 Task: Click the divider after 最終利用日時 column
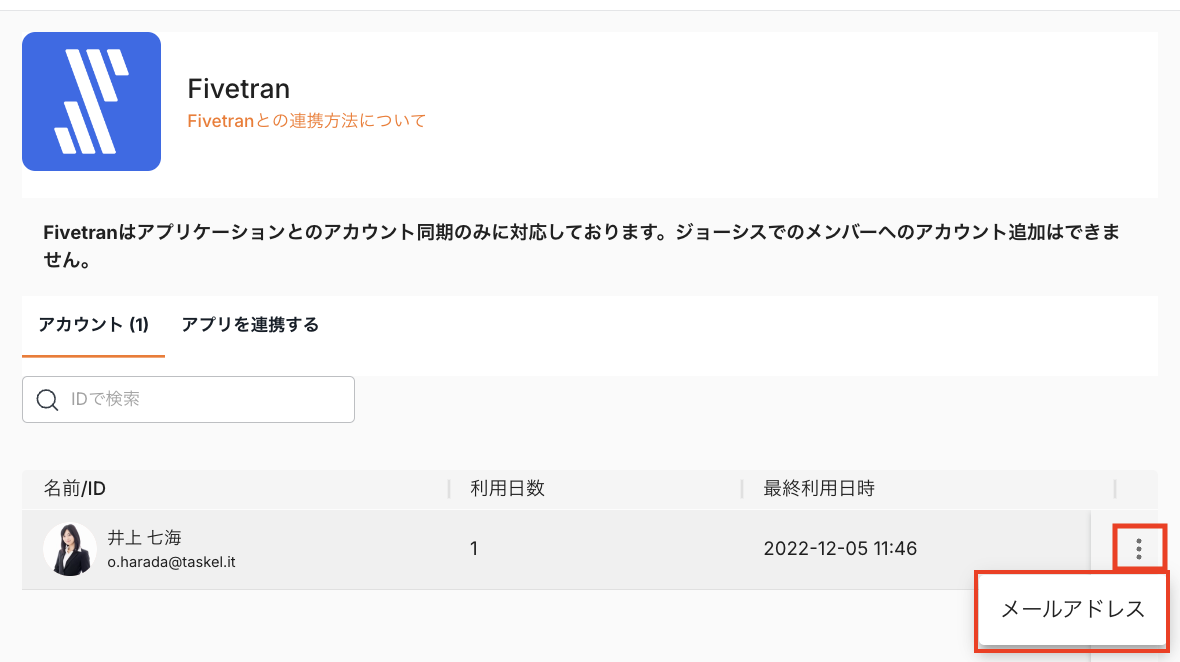(x=1115, y=489)
